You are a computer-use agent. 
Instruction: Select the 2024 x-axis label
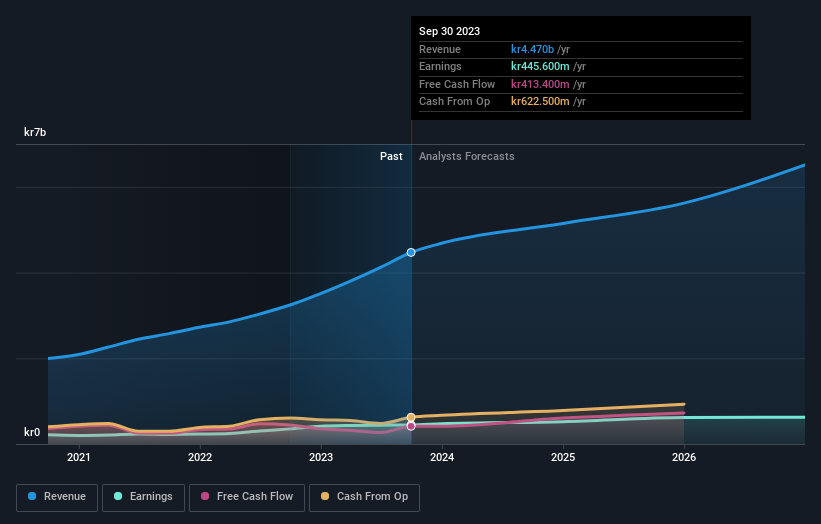click(x=442, y=458)
